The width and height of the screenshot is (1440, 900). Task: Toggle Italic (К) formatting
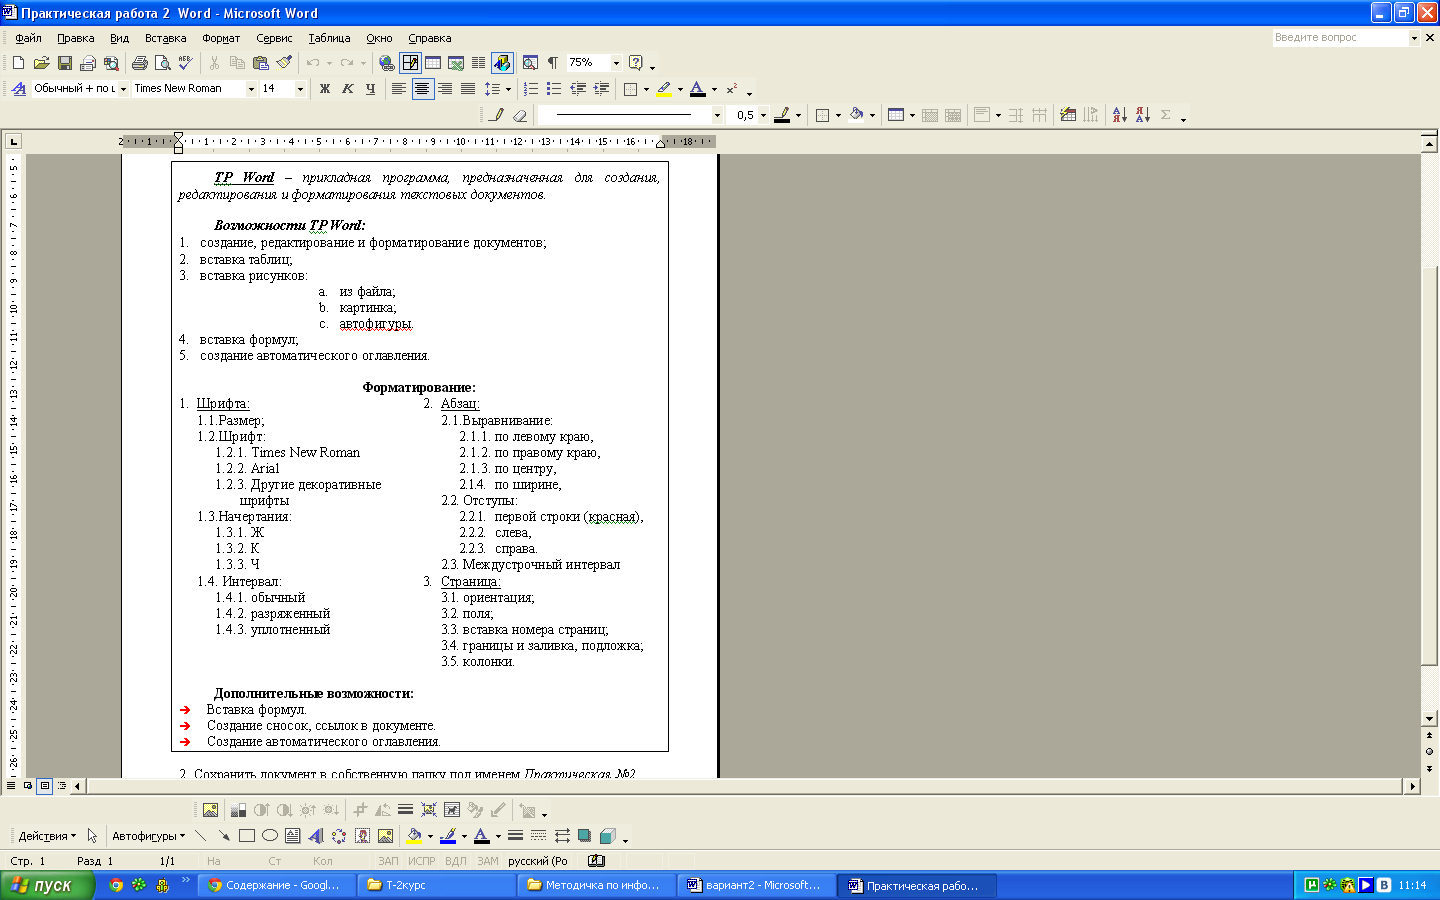347,89
